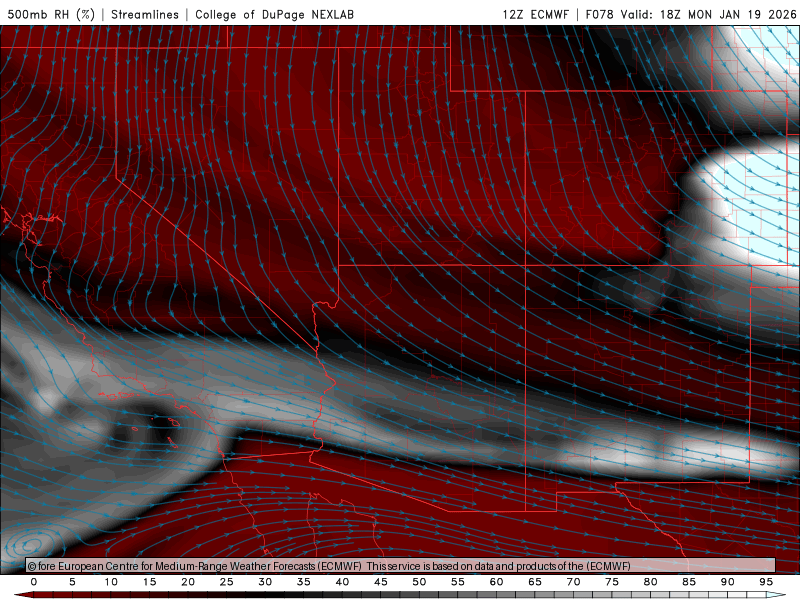
Task: Click the 0 label on the color scale
Action: (34, 582)
